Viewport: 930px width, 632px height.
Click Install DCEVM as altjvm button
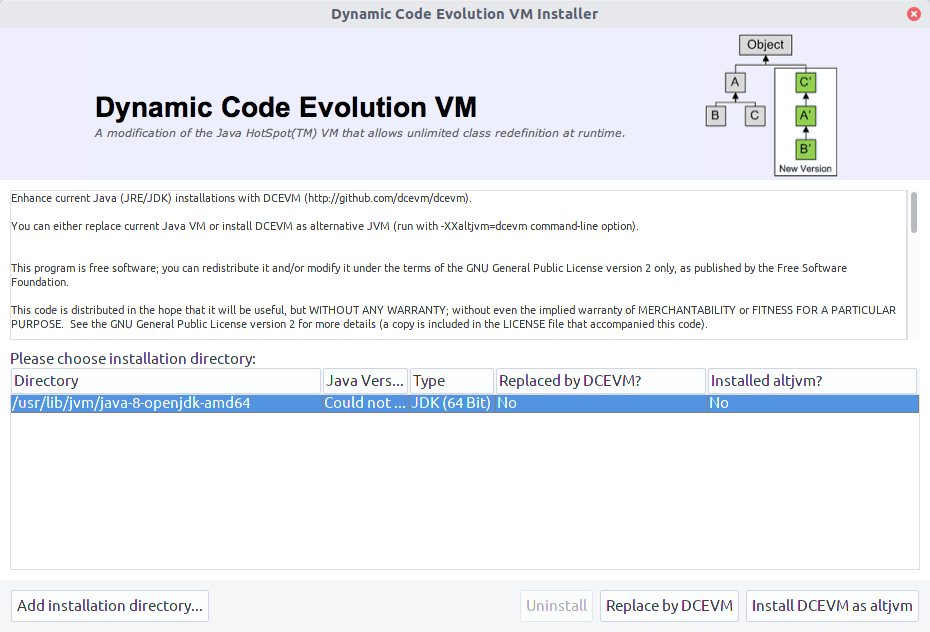pyautogui.click(x=832, y=606)
